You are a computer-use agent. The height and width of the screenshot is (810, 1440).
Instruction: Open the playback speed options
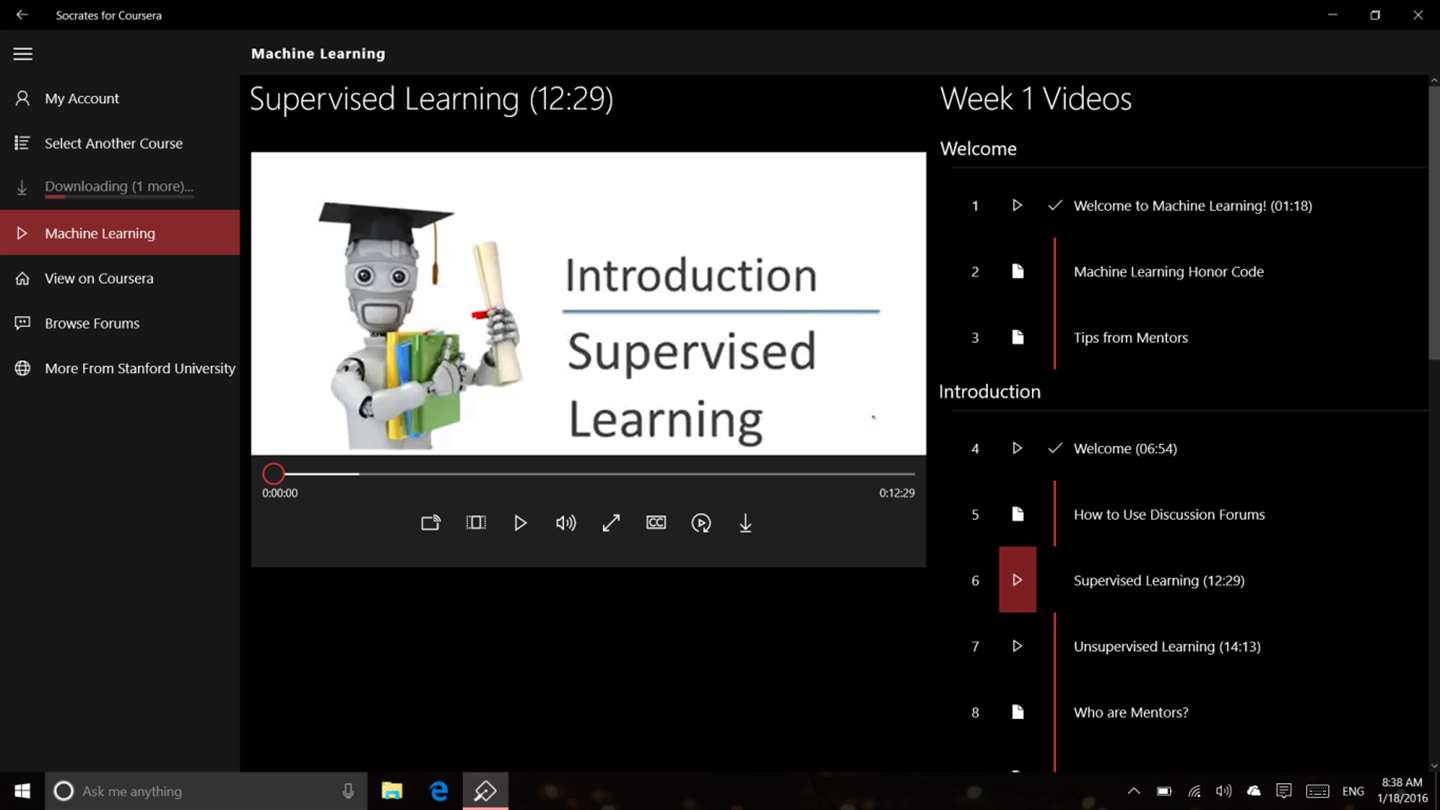tap(701, 523)
